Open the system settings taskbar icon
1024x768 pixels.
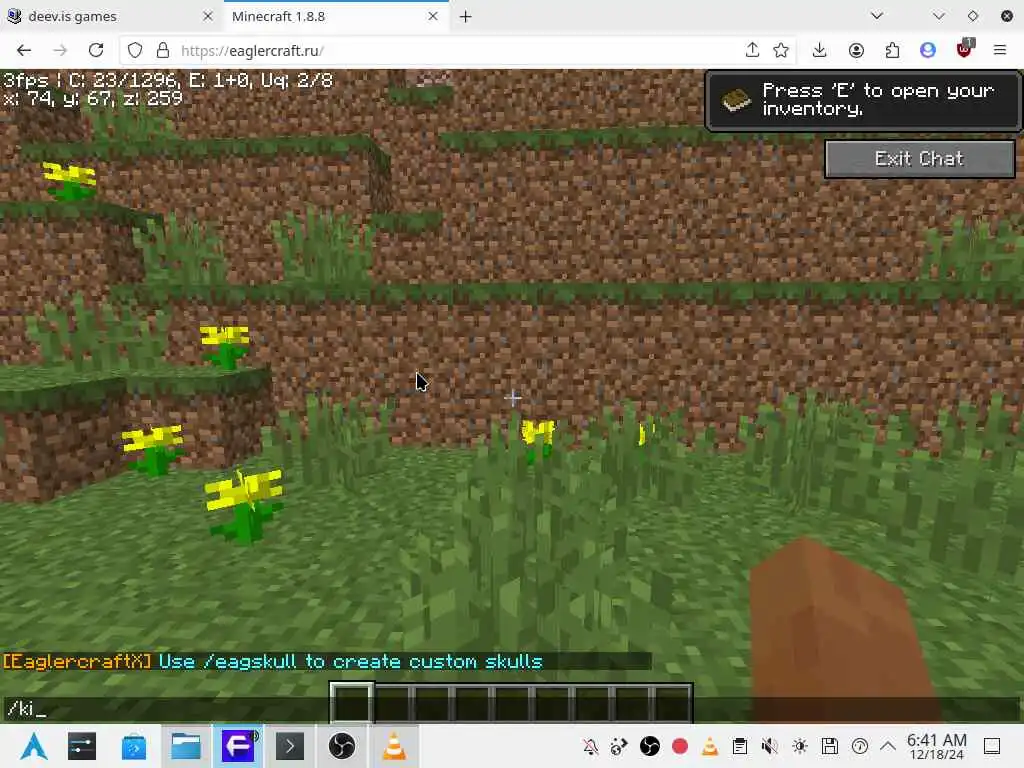coord(82,746)
